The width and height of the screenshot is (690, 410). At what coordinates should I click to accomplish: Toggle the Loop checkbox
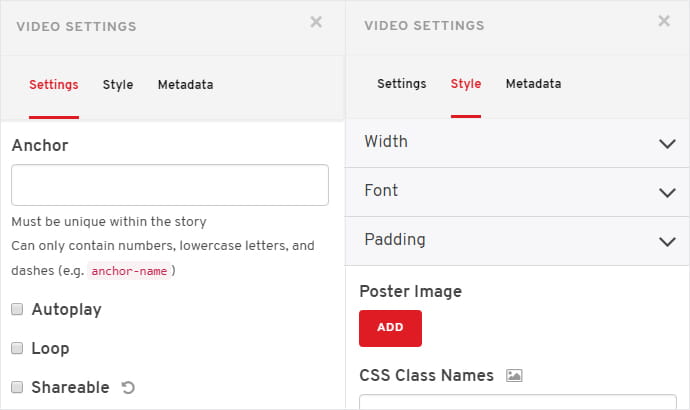pyautogui.click(x=17, y=348)
